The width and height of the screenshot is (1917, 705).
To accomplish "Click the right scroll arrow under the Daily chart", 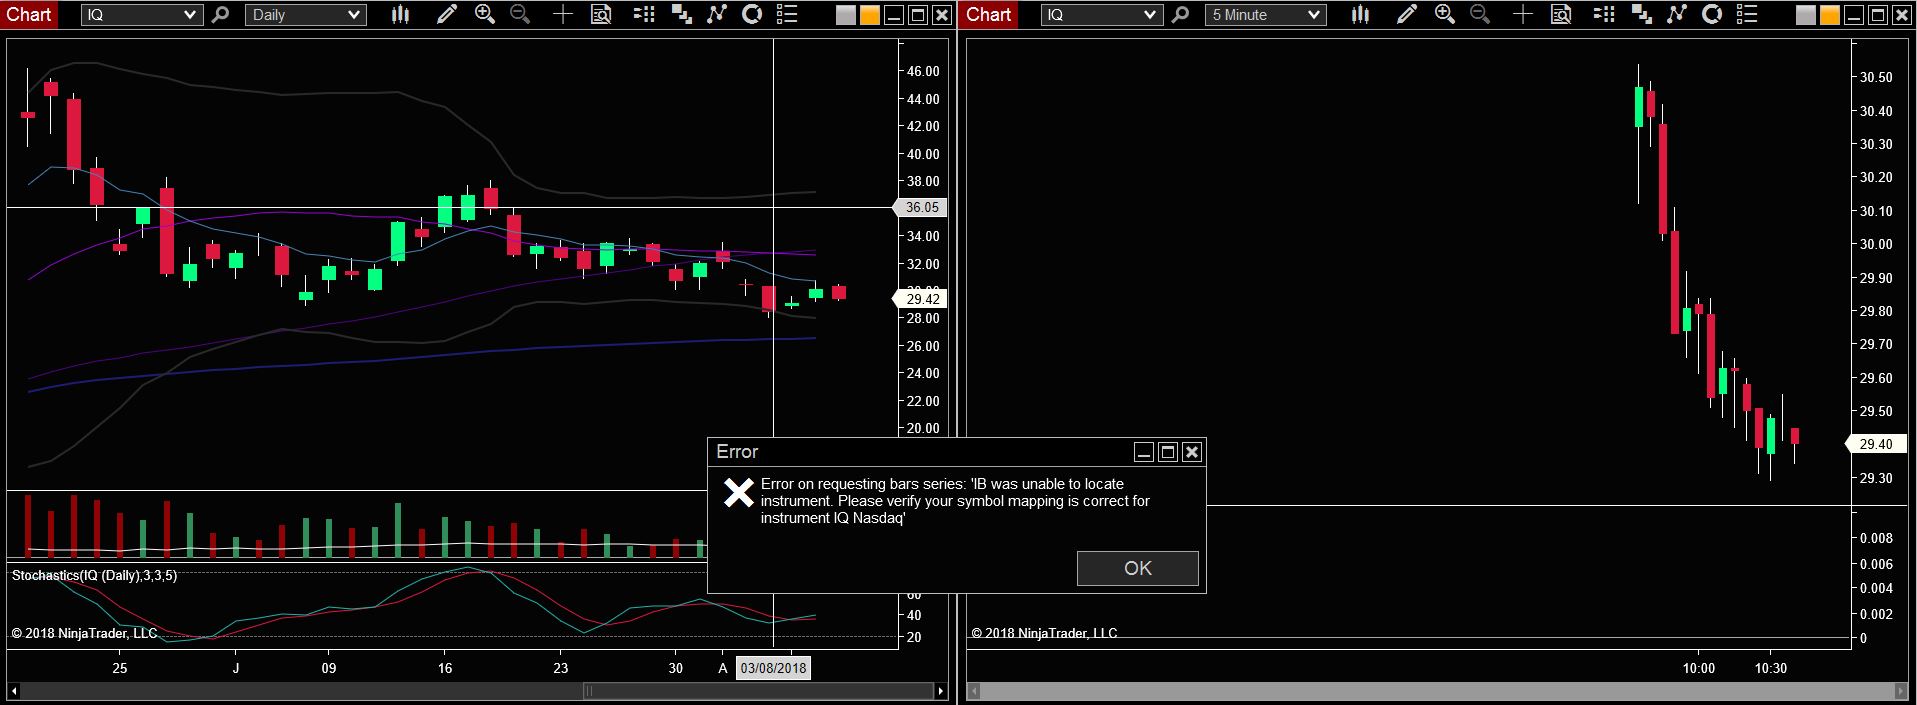I will (x=940, y=691).
